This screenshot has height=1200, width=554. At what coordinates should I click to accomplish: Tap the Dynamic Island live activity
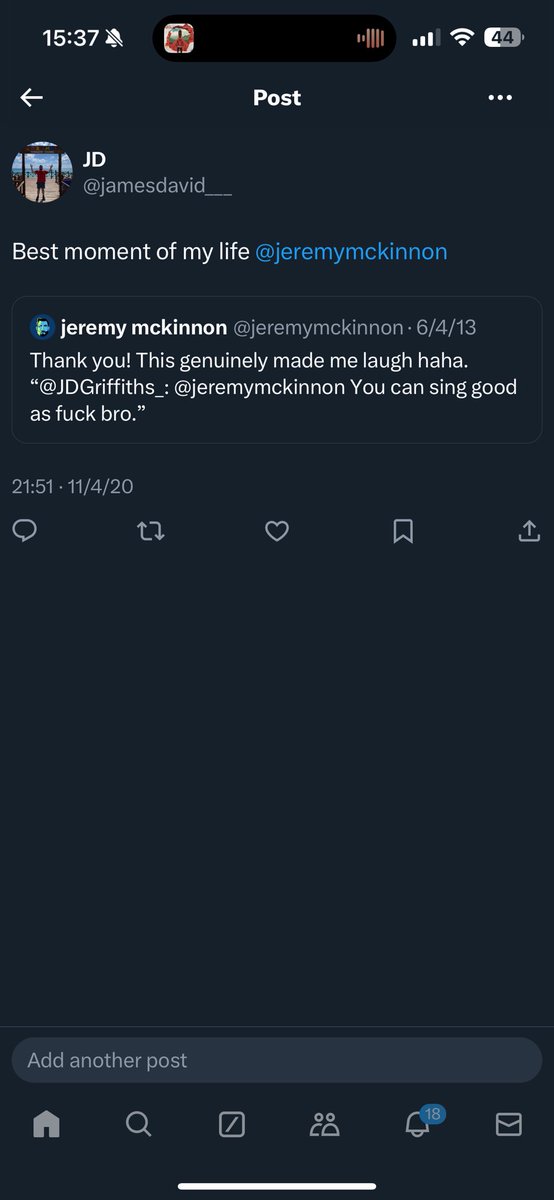[x=274, y=38]
